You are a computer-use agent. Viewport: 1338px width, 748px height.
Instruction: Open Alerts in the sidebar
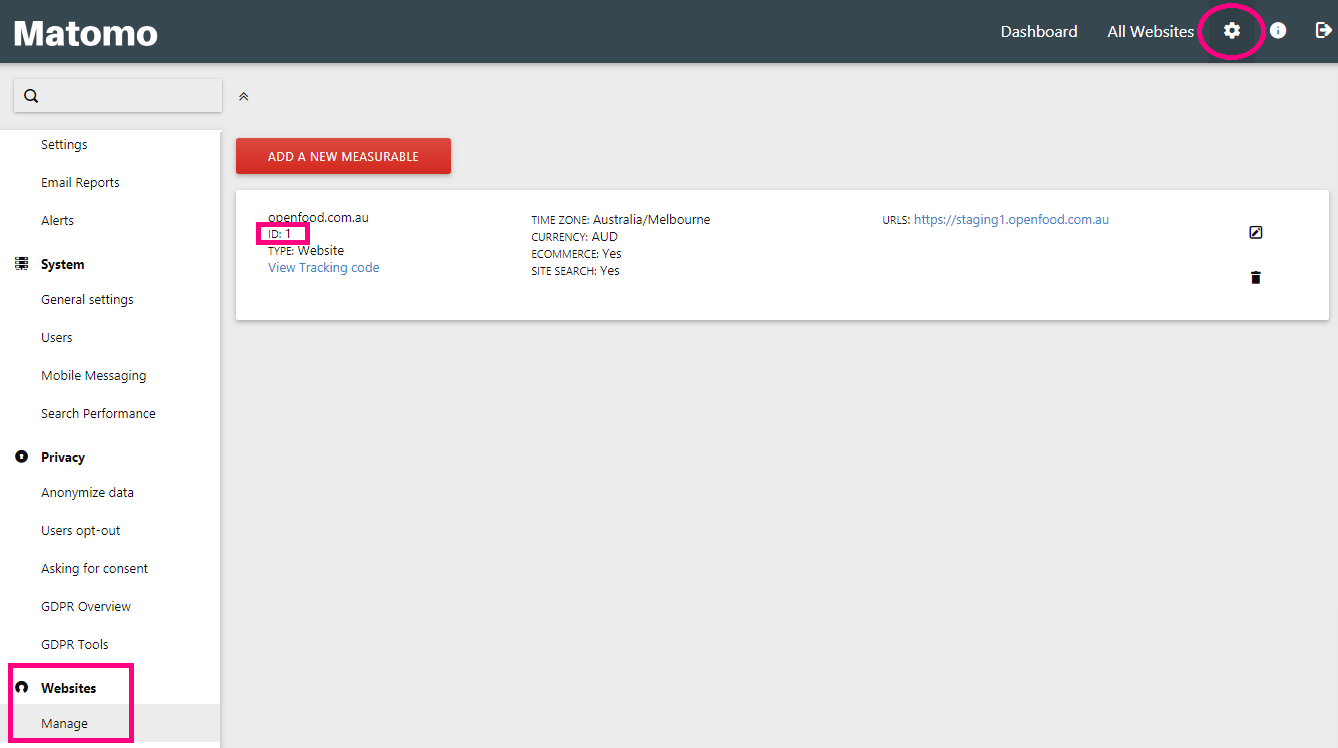coord(57,220)
